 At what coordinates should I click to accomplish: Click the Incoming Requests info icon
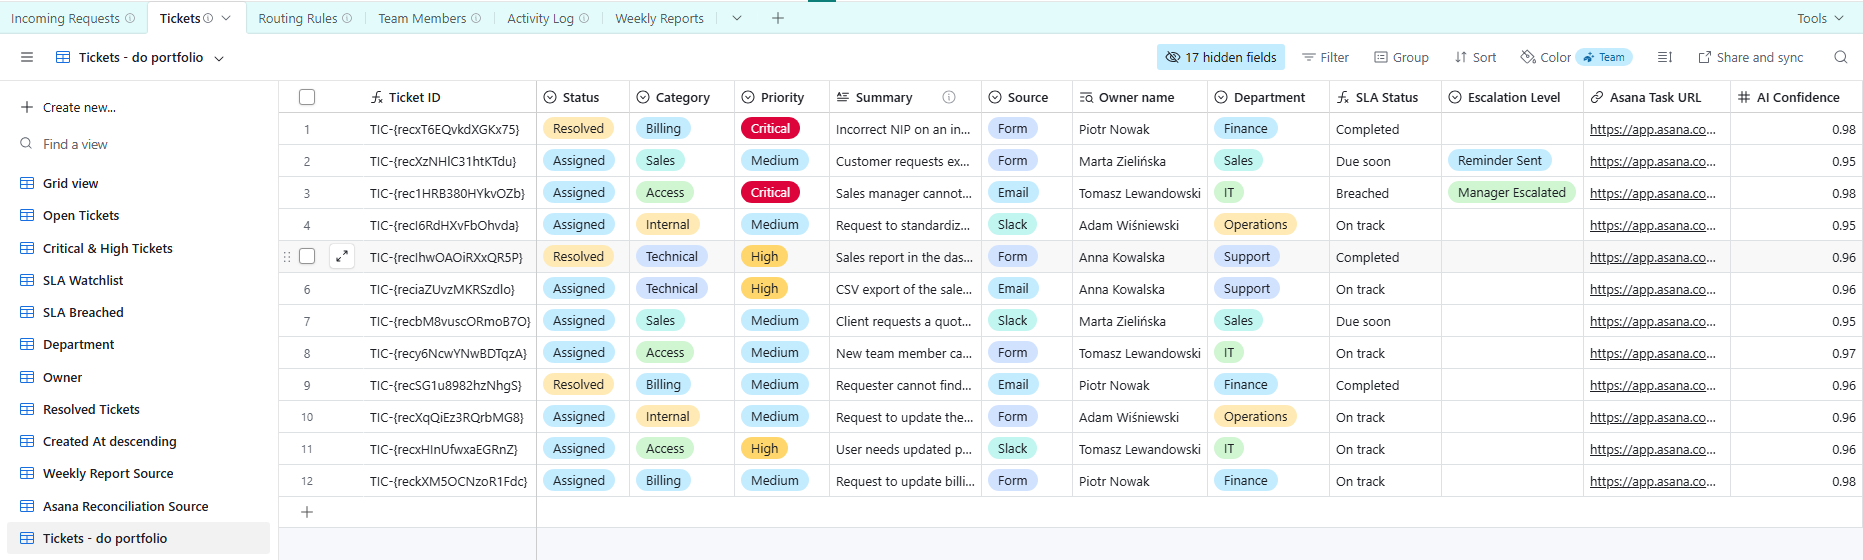130,18
